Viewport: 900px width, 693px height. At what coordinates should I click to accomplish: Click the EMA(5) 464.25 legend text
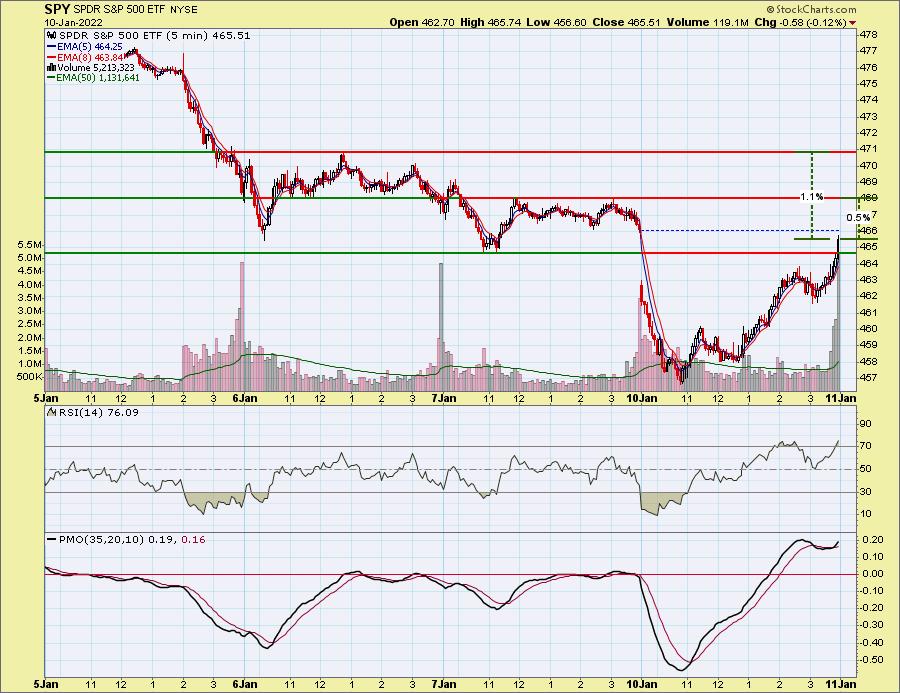tap(90, 47)
